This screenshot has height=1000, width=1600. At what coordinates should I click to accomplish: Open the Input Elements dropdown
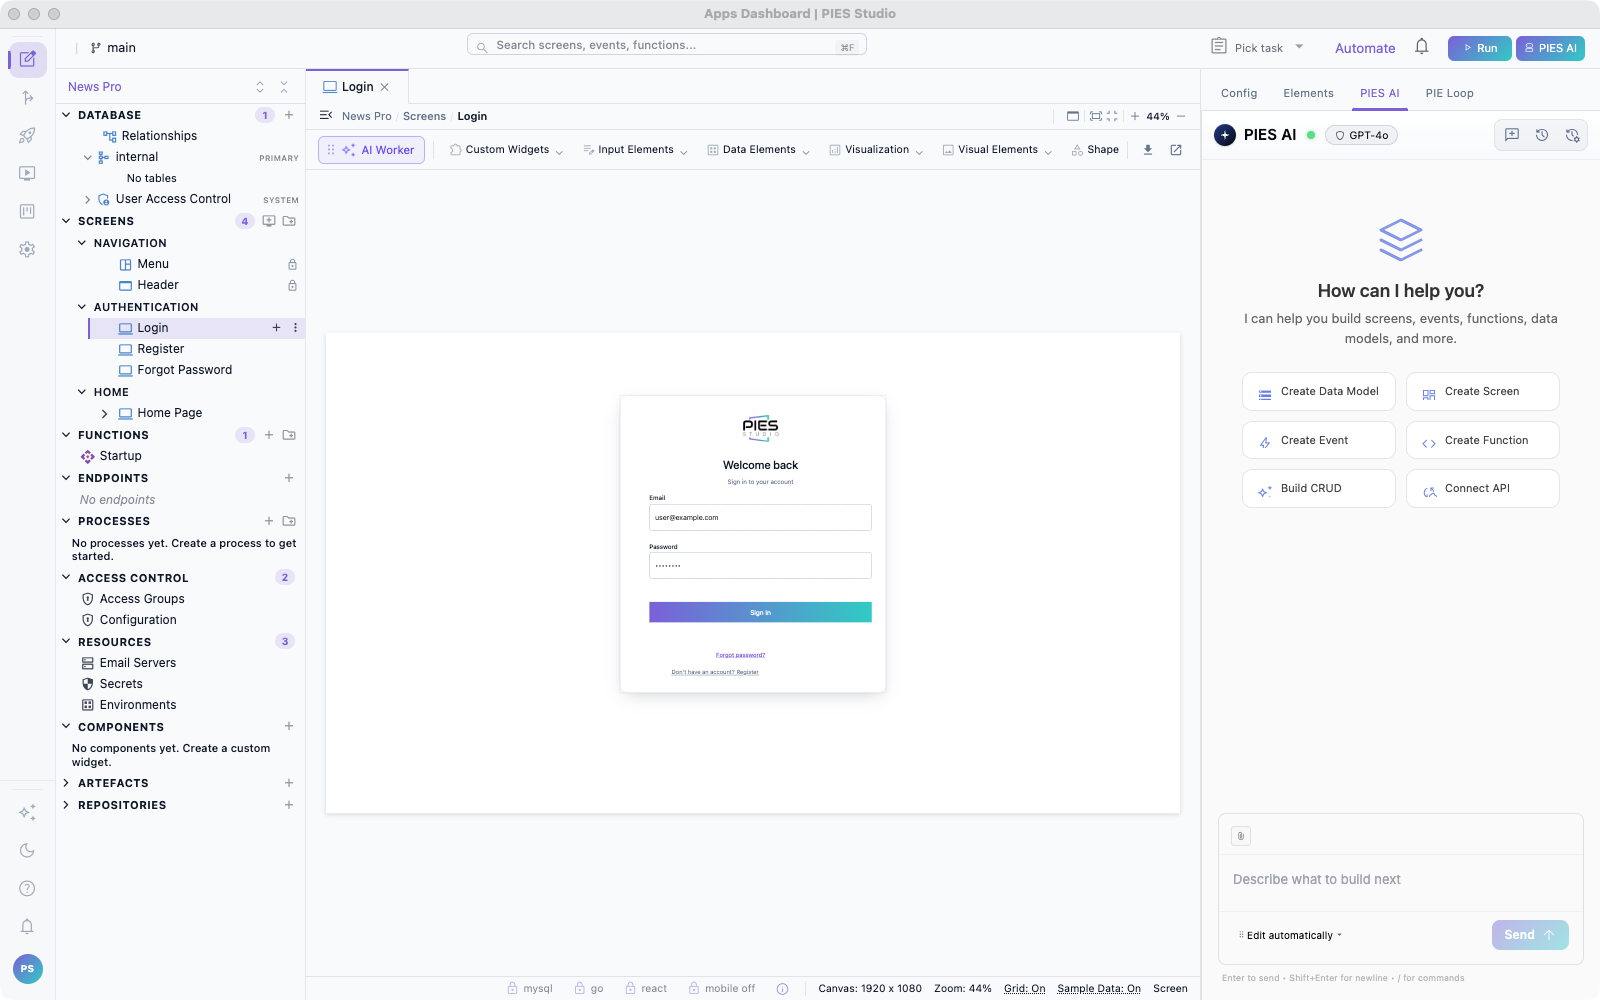coord(635,150)
